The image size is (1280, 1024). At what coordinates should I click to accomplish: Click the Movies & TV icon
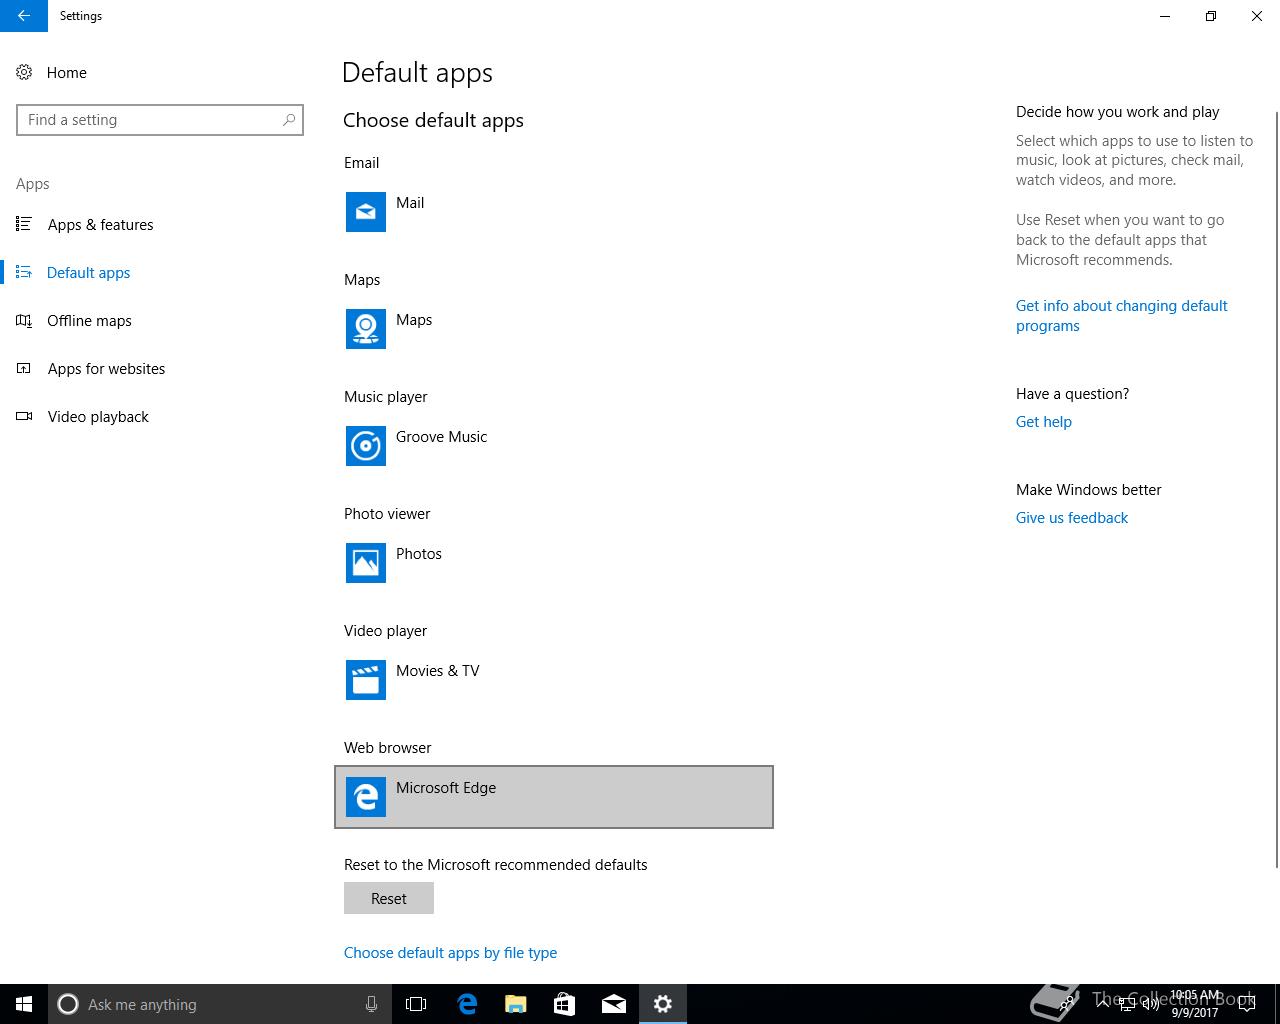click(366, 680)
